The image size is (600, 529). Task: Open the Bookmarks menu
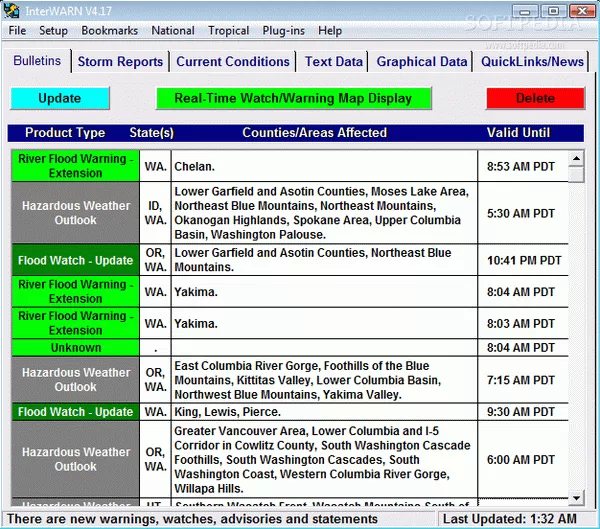pos(109,31)
